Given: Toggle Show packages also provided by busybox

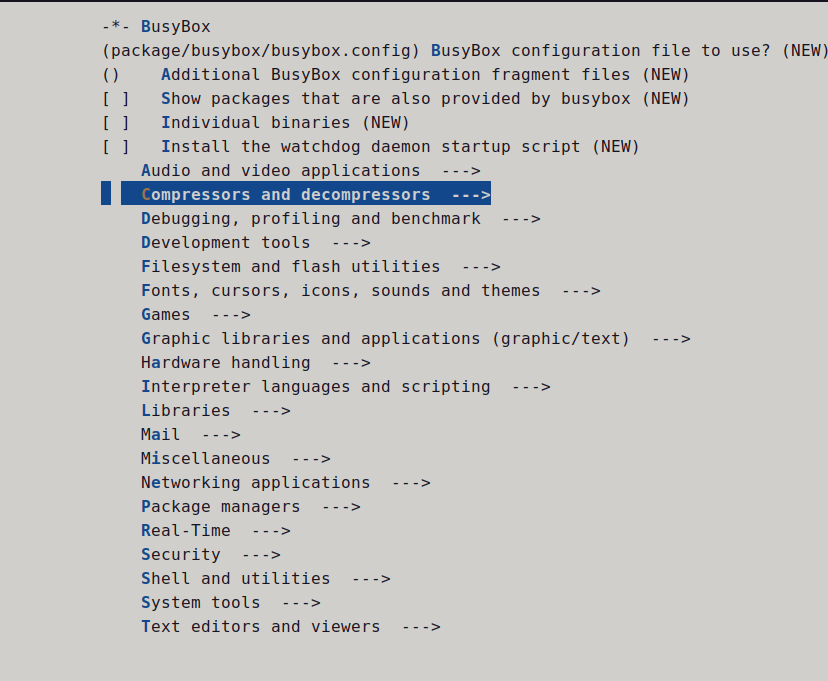Looking at the screenshot, I should pyautogui.click(x=396, y=99).
